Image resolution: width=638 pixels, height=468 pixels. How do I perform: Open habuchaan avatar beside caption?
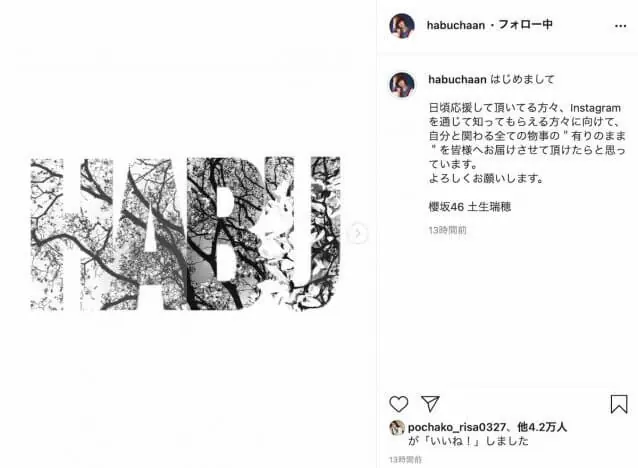click(402, 85)
